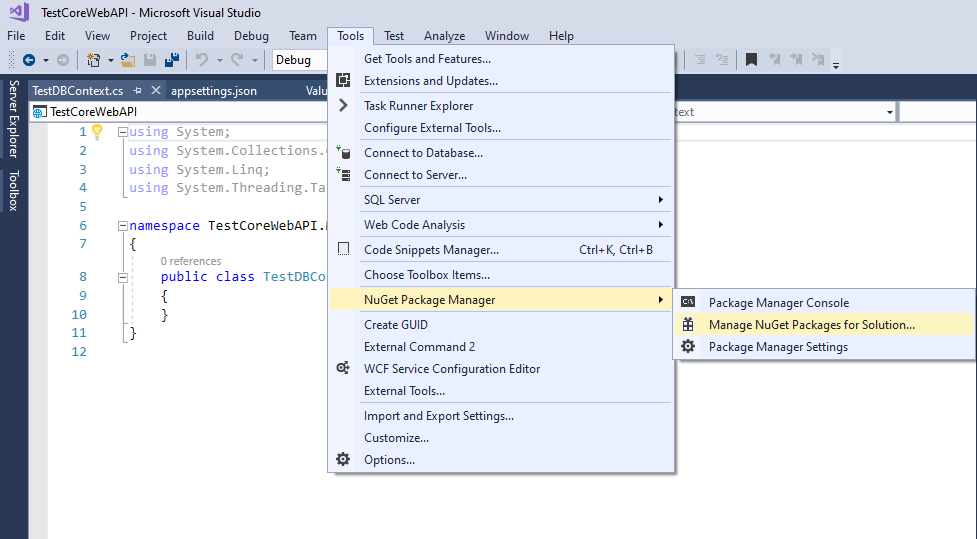Image resolution: width=977 pixels, height=539 pixels.
Task: Open the Debug menu
Action: [x=251, y=36]
